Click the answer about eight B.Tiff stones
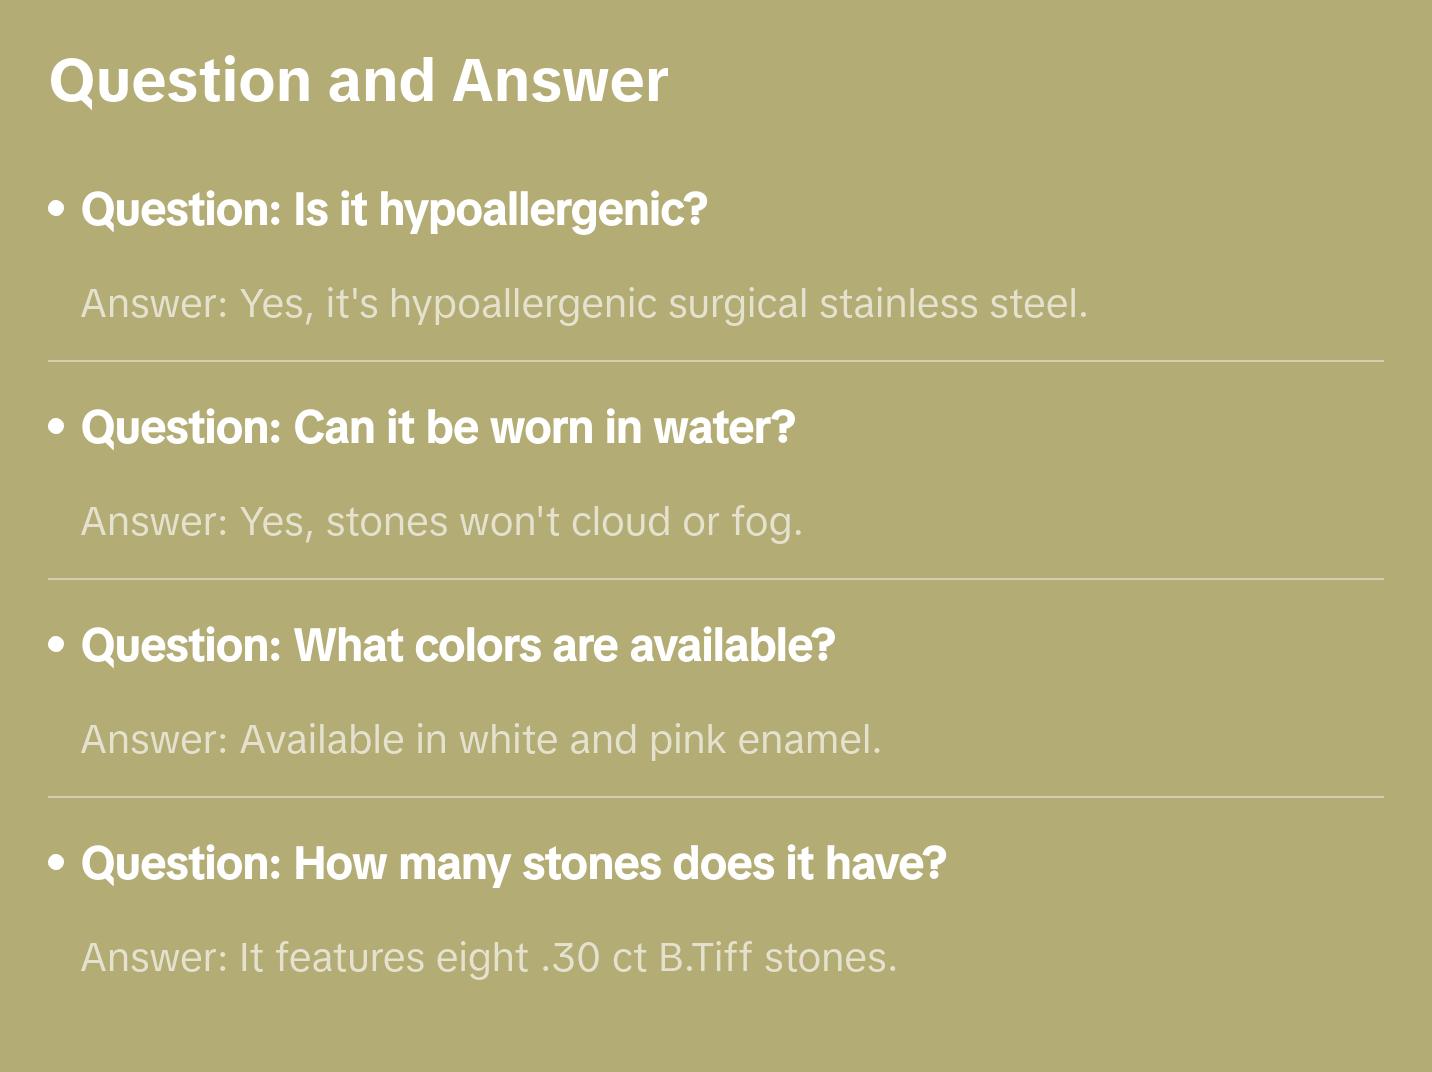Screen dimensions: 1432x1072 [489, 958]
